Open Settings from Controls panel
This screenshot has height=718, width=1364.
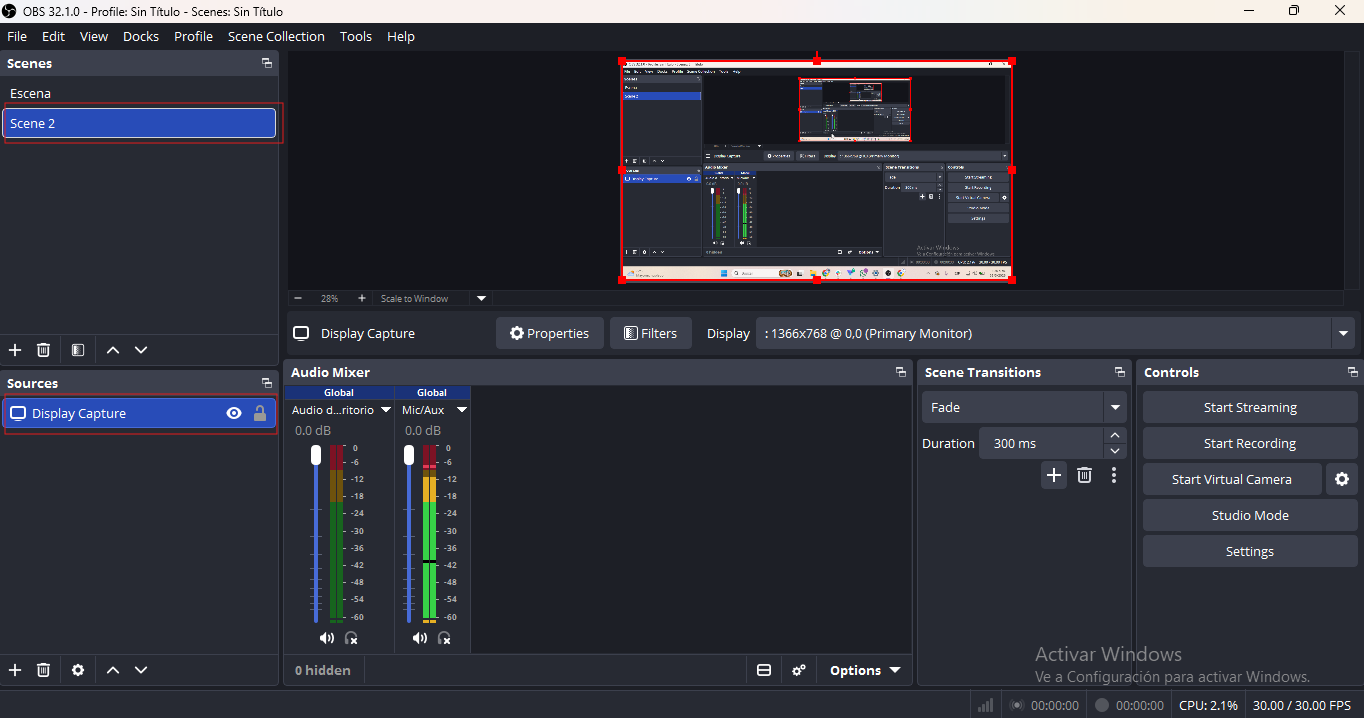pyautogui.click(x=1250, y=551)
